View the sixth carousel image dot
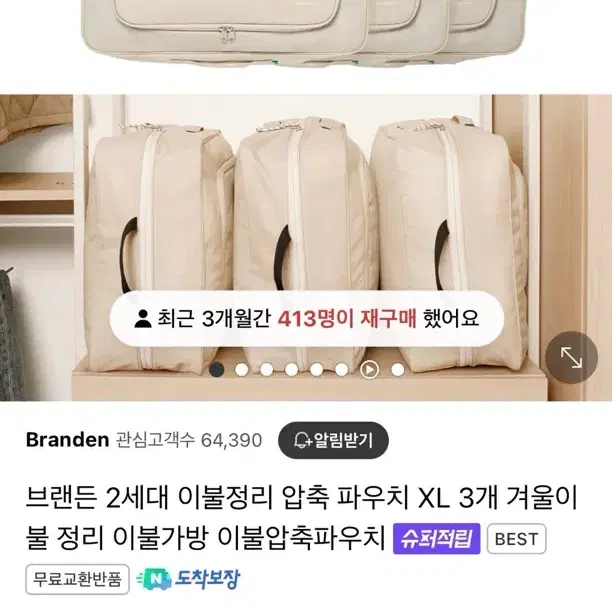This screenshot has width=612, height=612. coord(342,369)
